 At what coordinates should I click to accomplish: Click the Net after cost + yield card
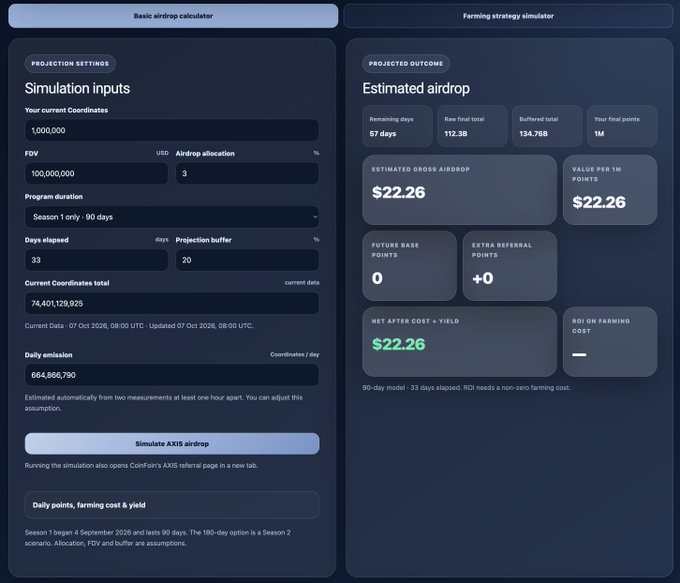click(459, 342)
